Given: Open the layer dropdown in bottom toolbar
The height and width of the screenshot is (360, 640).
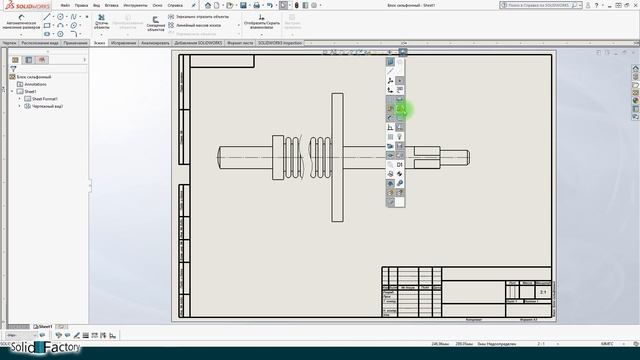Looking at the screenshot, I should (34, 336).
